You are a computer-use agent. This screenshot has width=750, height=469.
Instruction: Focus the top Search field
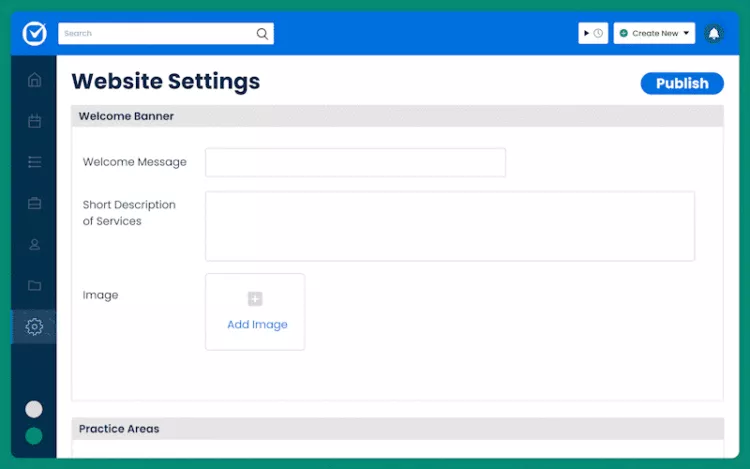(x=155, y=33)
